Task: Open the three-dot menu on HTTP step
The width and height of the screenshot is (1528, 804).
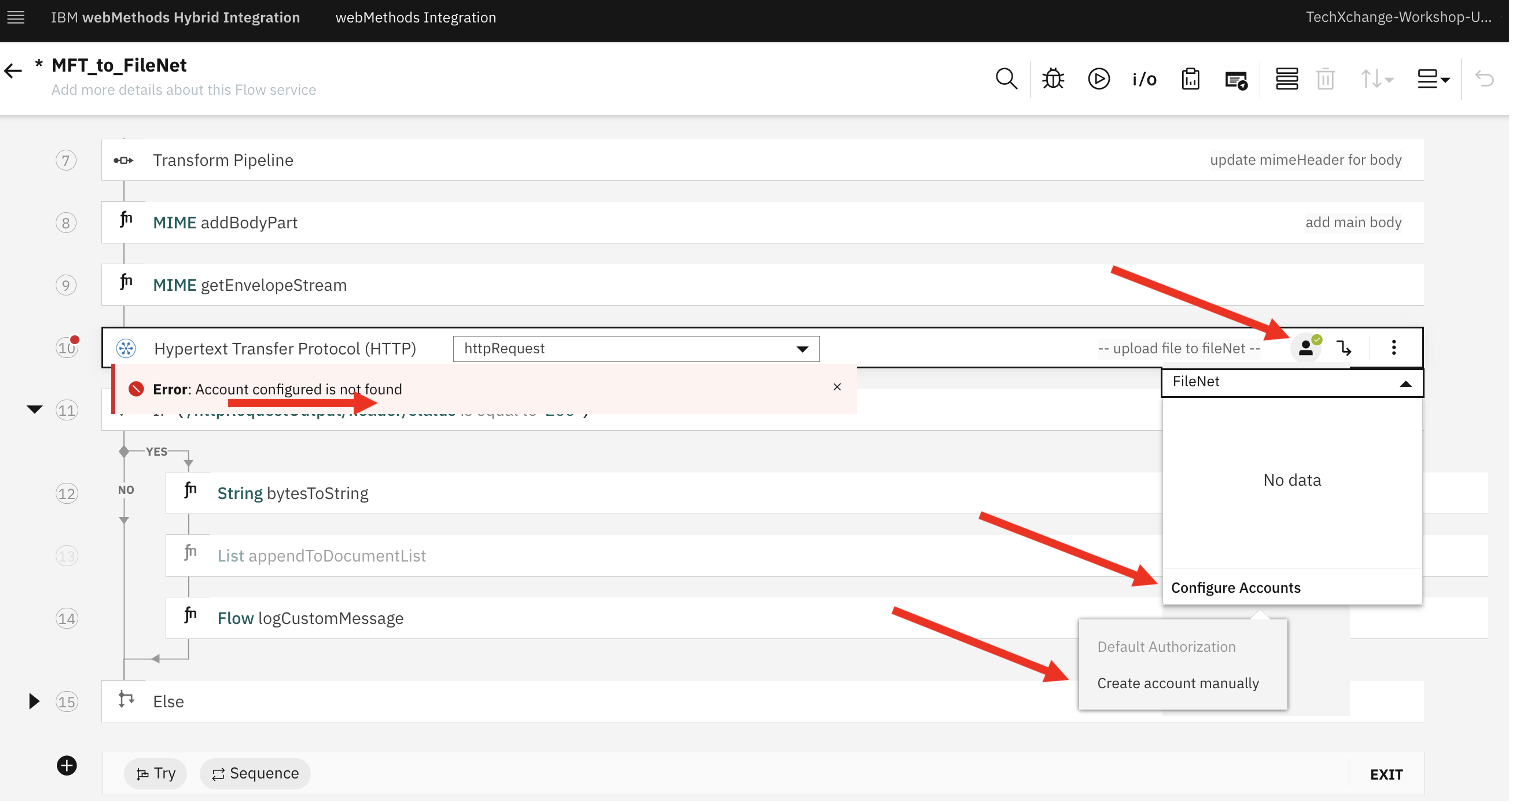Action: [x=1394, y=348]
